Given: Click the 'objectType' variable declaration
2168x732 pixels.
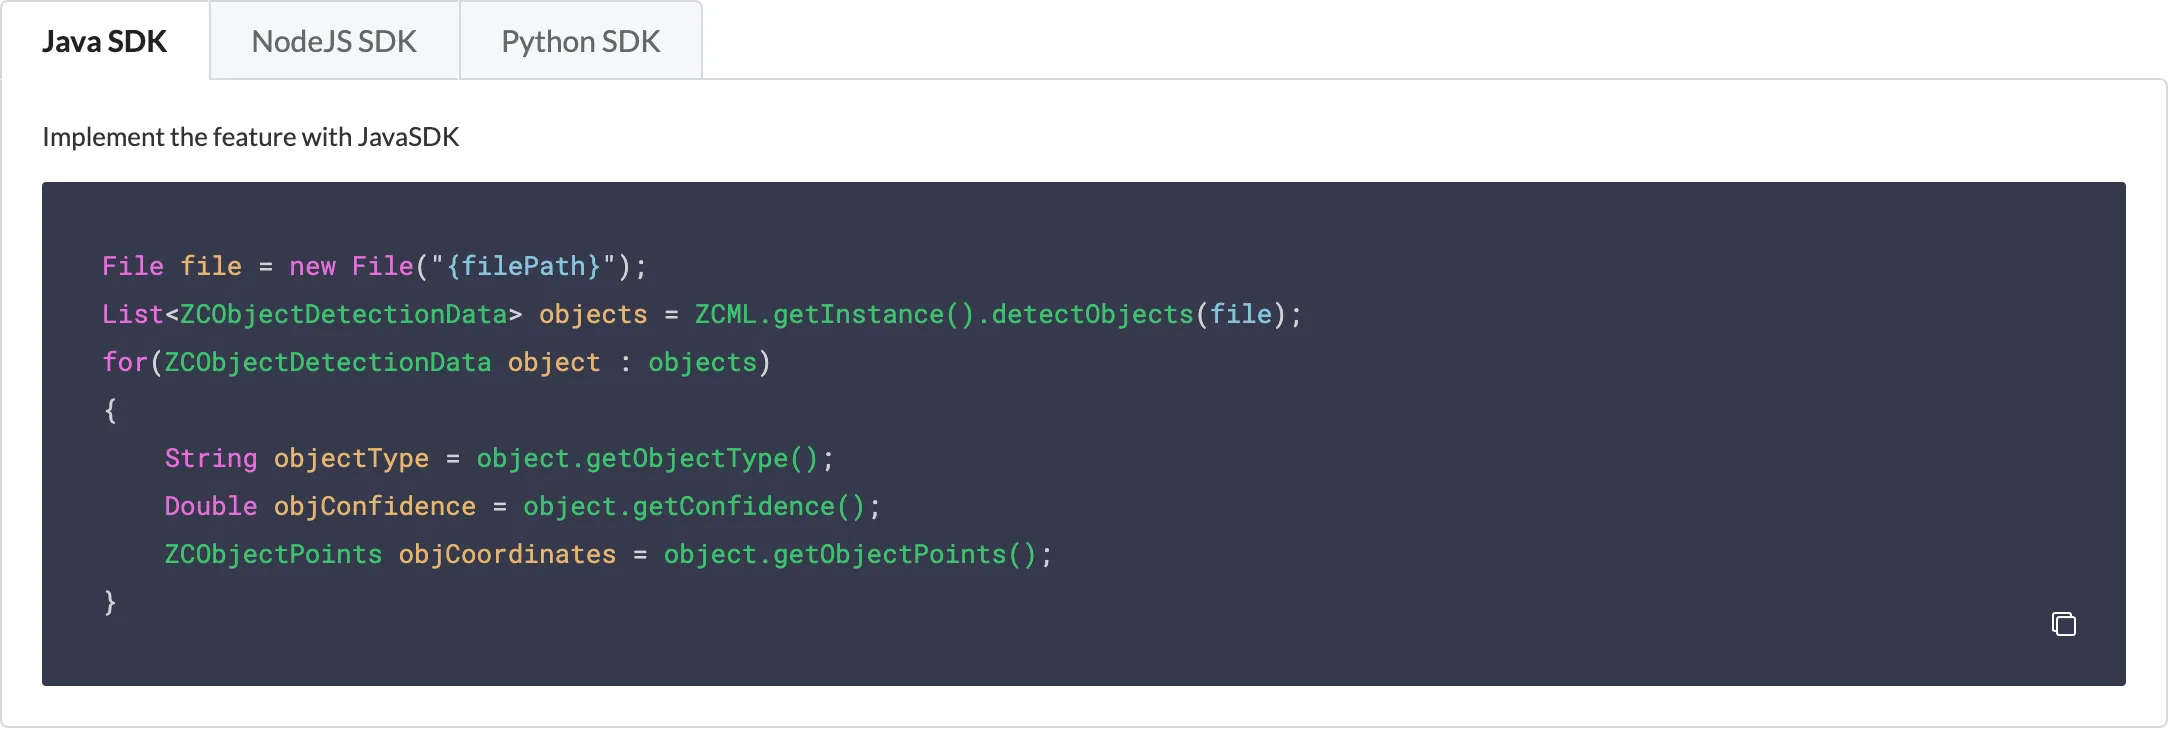Looking at the screenshot, I should pos(351,458).
